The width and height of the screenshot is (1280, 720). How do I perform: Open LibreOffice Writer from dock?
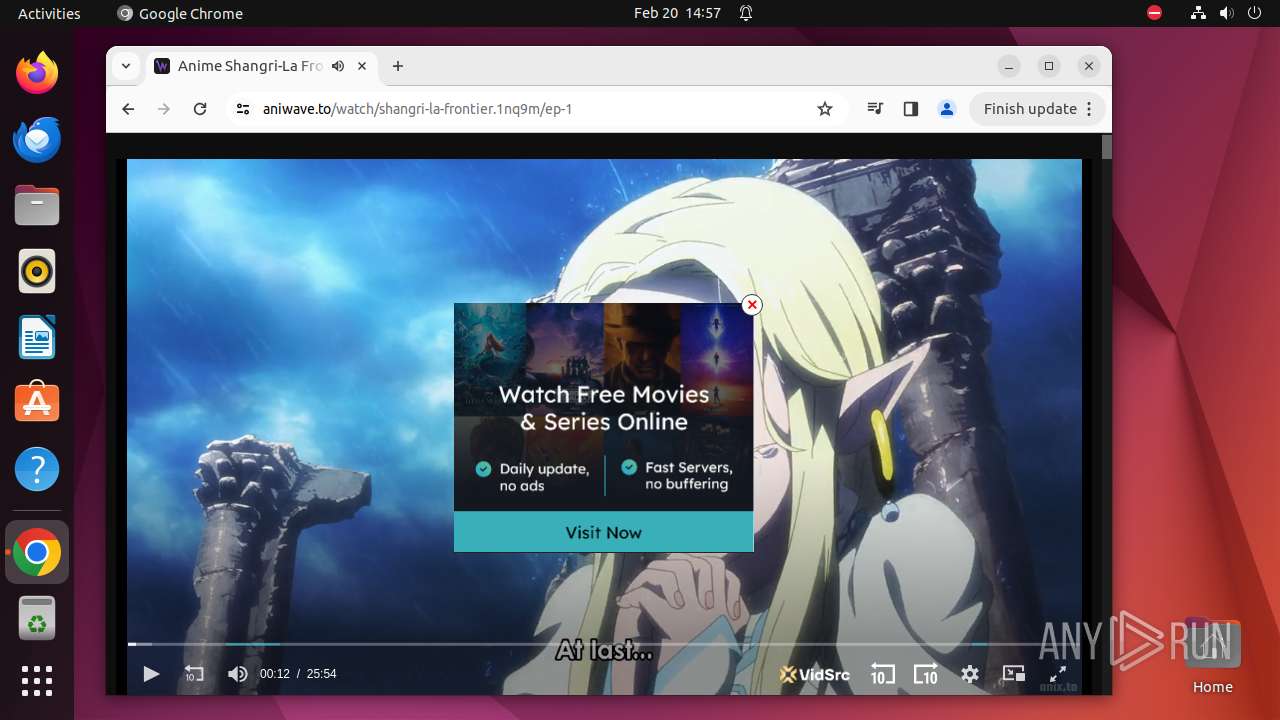pos(37,337)
